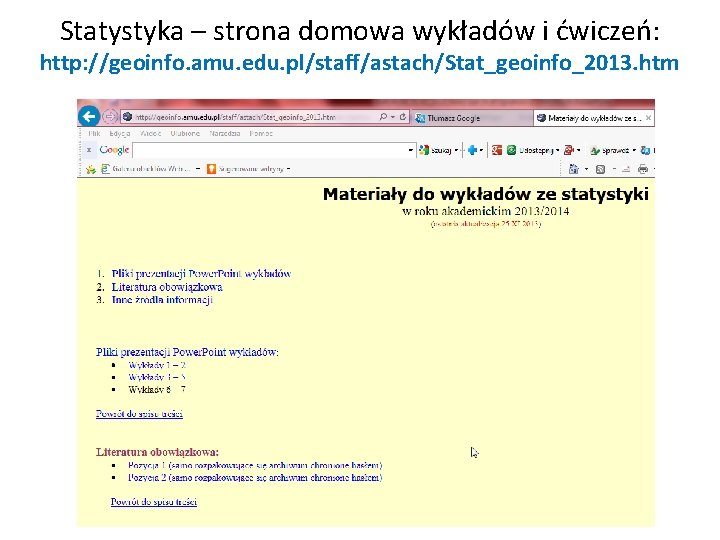
Task: Click the greyed Forward arrow button
Action: (109, 117)
